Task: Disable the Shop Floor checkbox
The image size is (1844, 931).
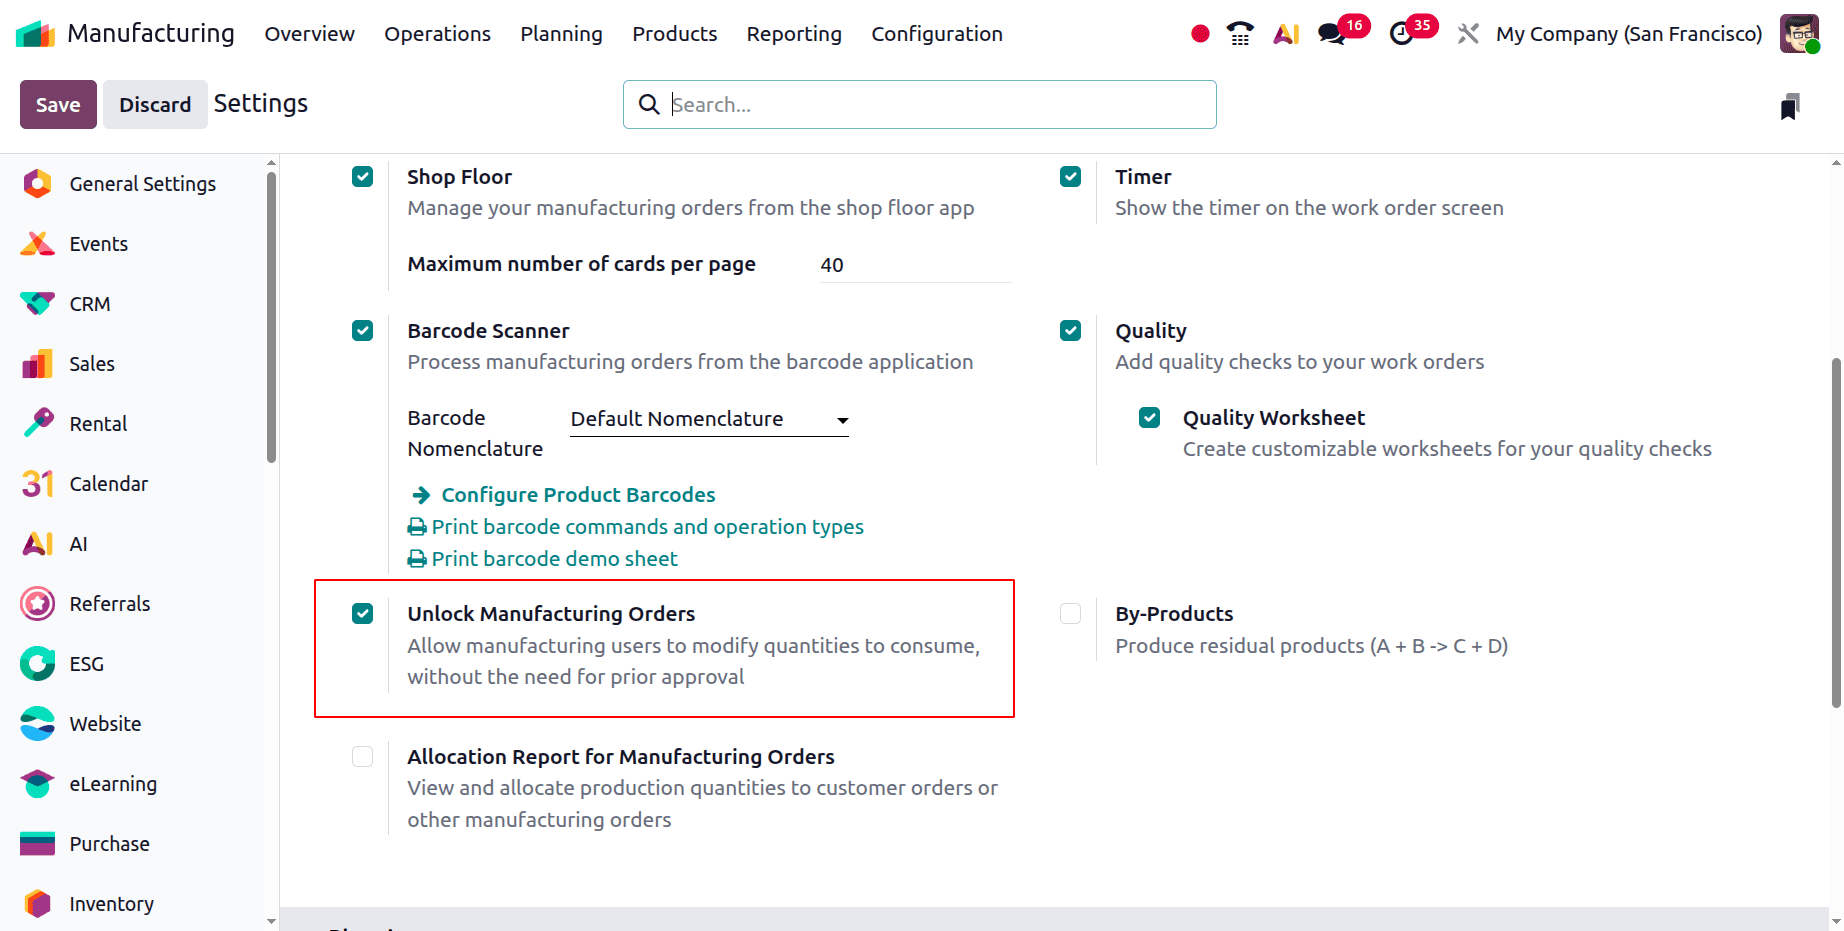Action: tap(363, 177)
